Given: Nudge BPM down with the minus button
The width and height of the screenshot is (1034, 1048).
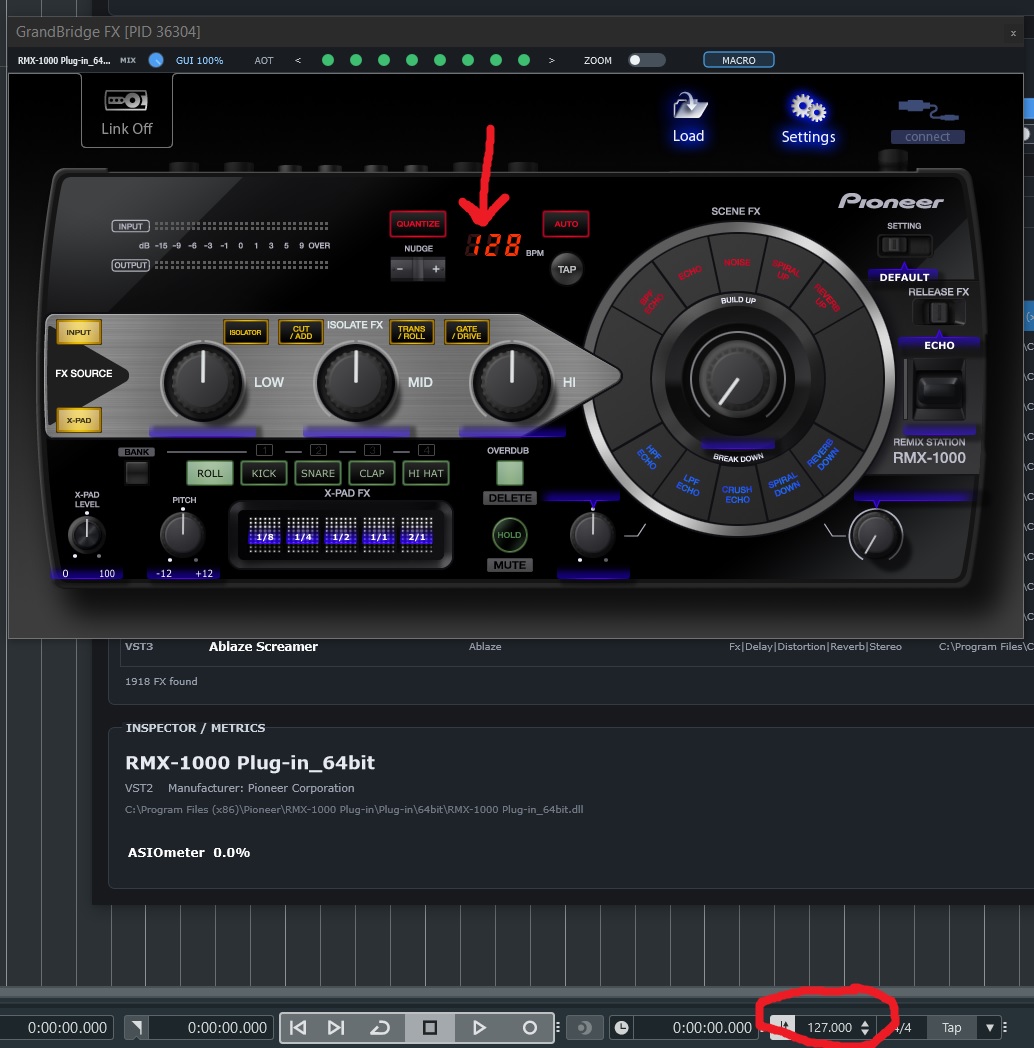Looking at the screenshot, I should pos(400,269).
